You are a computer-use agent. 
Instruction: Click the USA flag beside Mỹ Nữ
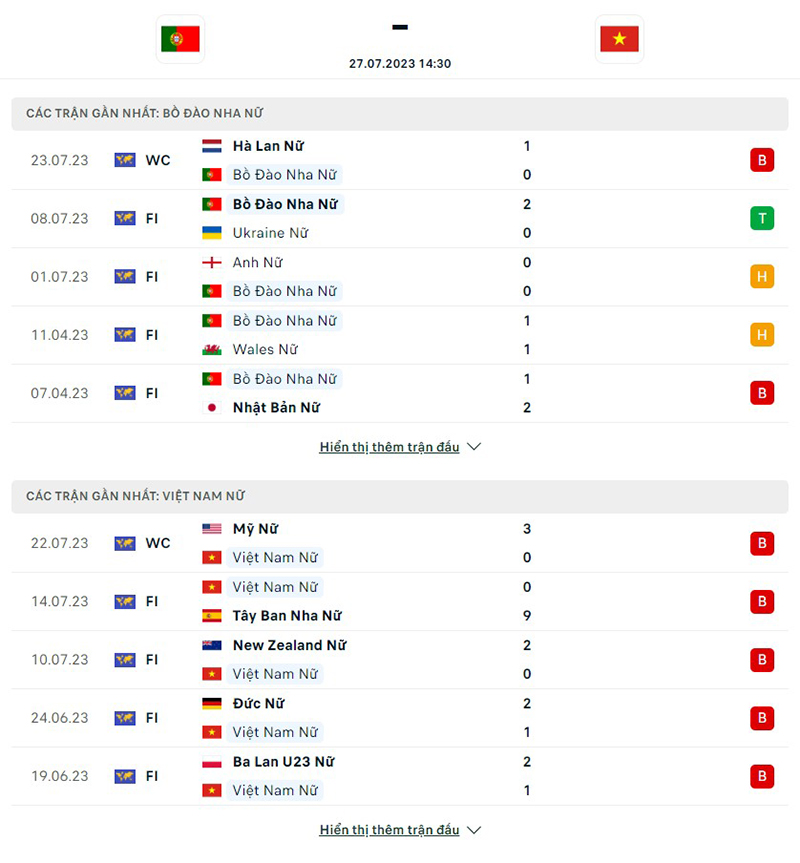coord(212,529)
